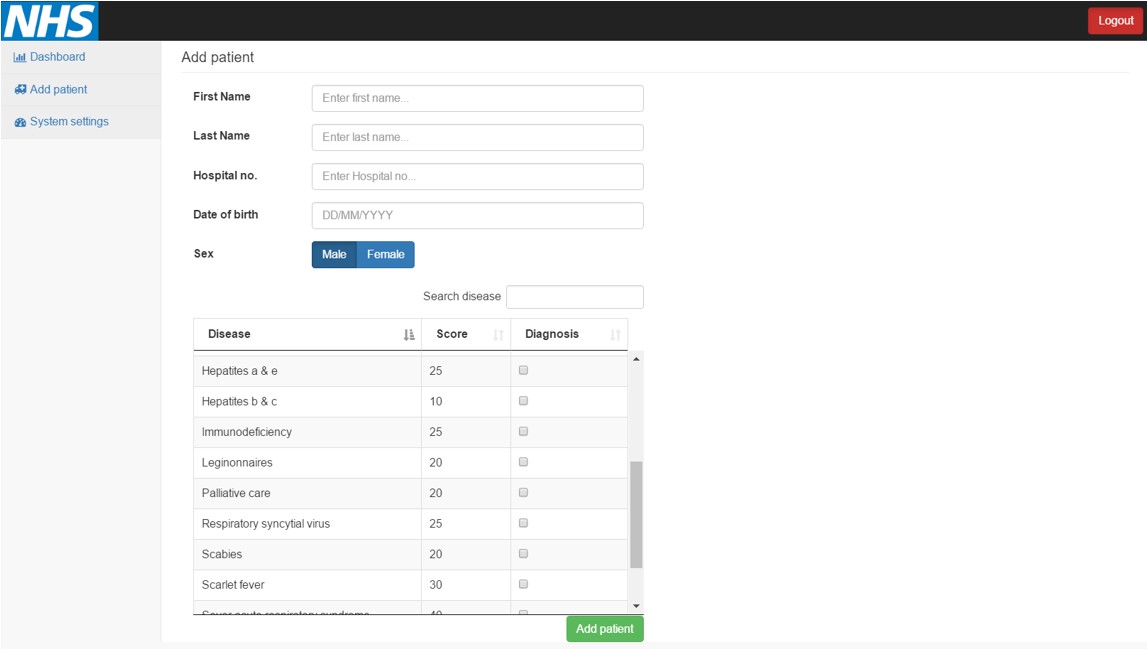Enable the Scarlet fever diagnosis checkbox

[x=522, y=584]
